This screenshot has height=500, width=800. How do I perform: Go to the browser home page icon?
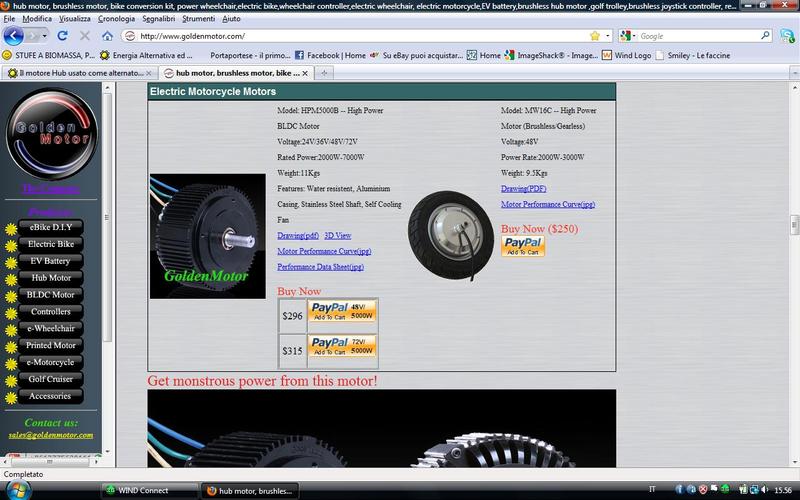[x=107, y=36]
